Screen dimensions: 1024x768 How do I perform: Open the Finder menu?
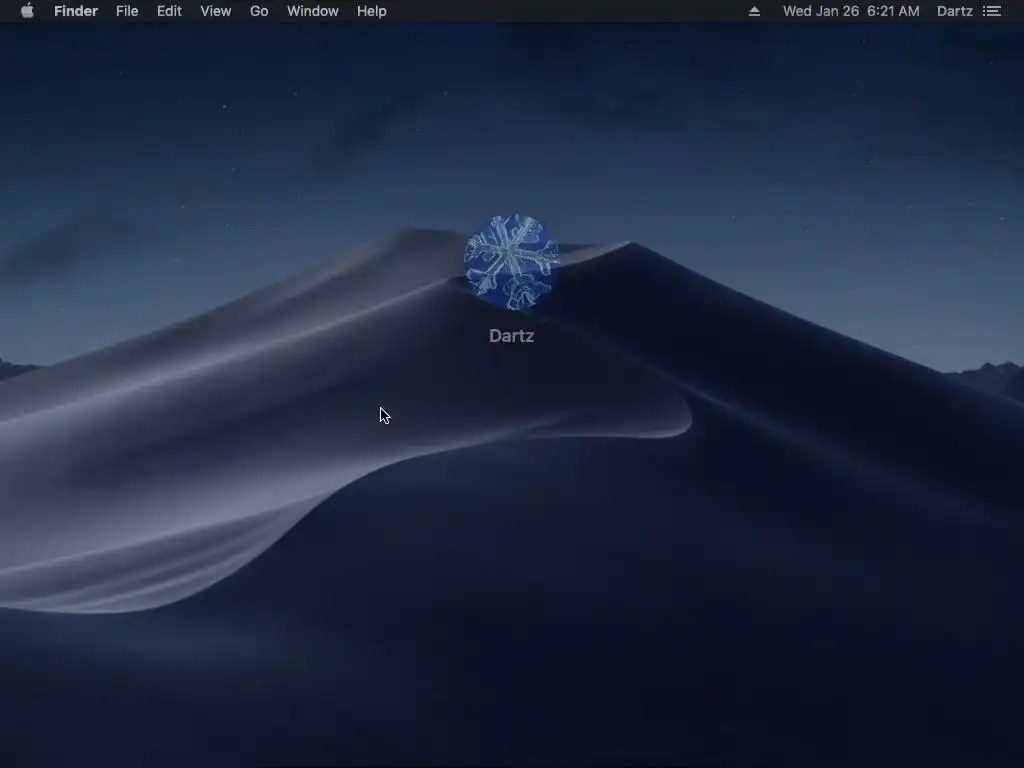[x=76, y=11]
